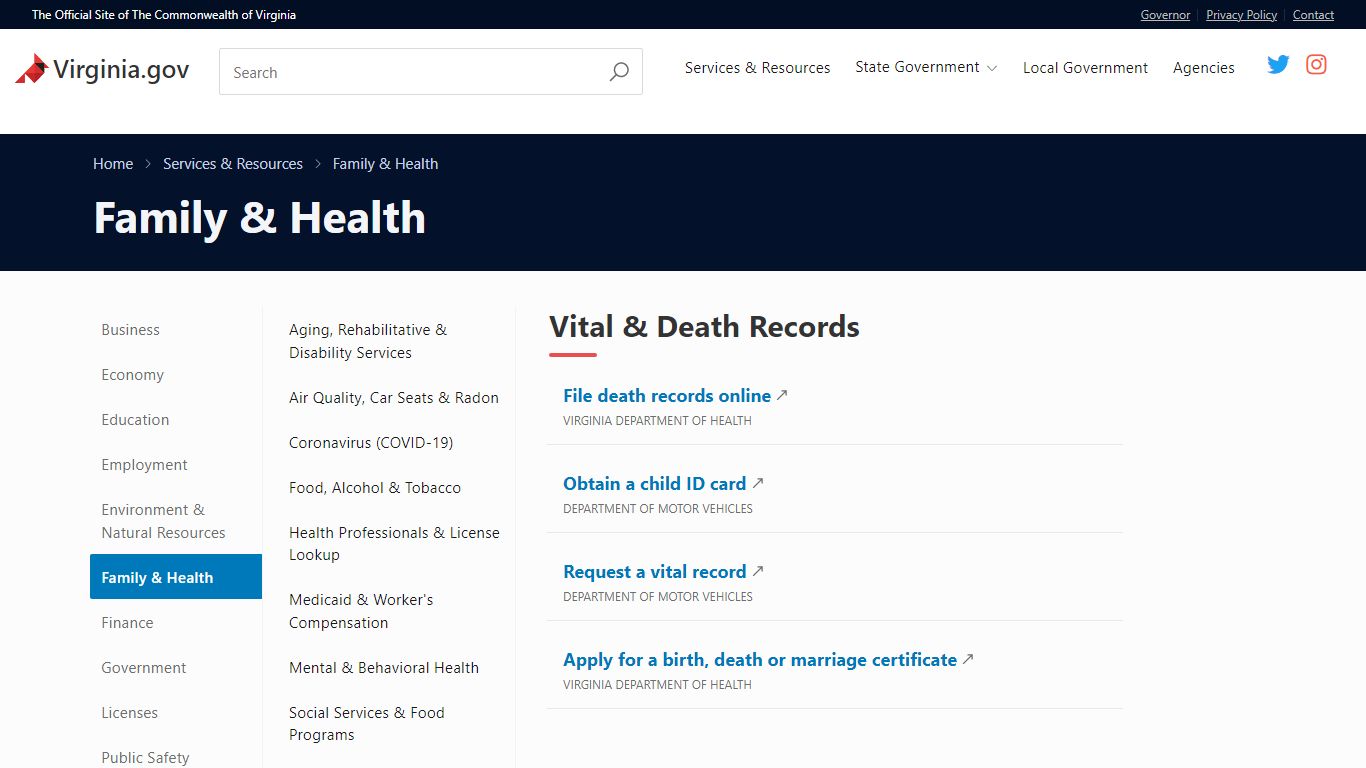Click external-link arrow beside Request a vital record
This screenshot has height=768, width=1366.
[758, 571]
